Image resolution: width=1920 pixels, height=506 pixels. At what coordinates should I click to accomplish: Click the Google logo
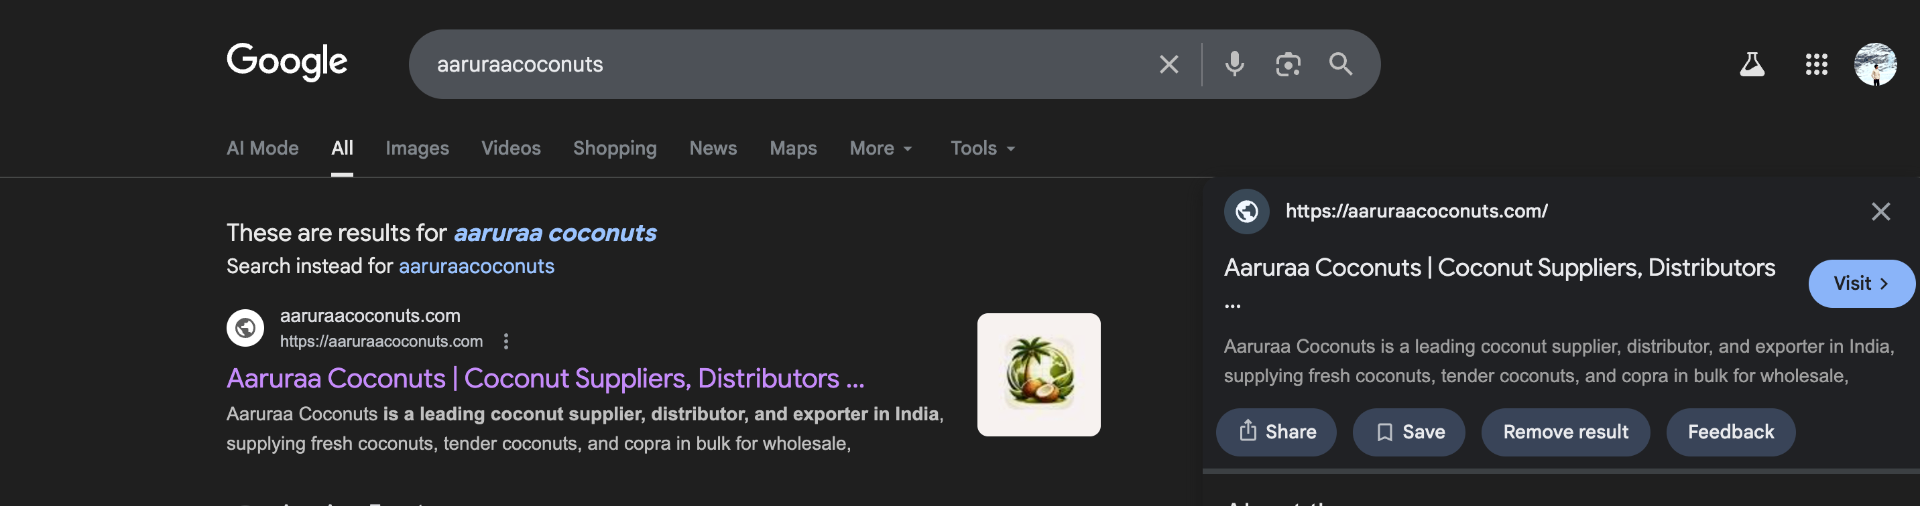tap(287, 62)
